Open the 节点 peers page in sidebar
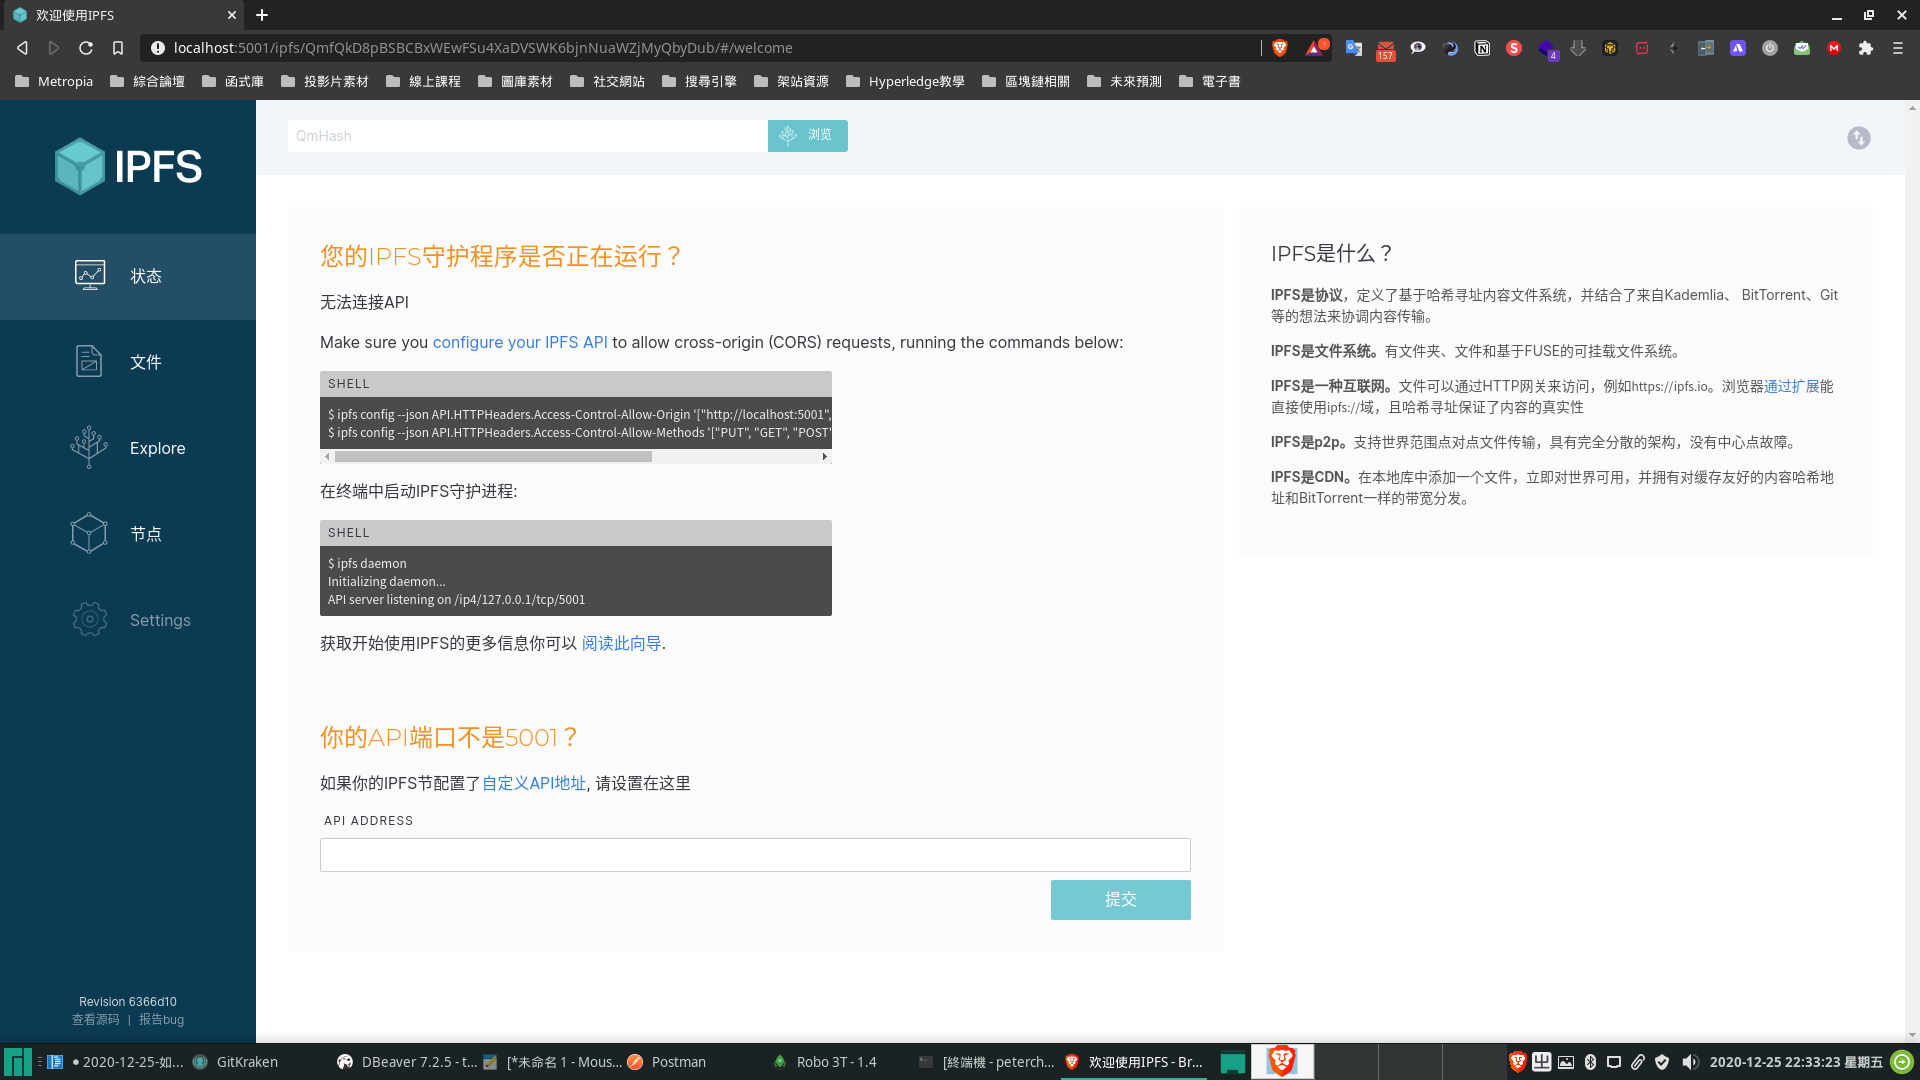The width and height of the screenshot is (1920, 1080). [x=128, y=534]
